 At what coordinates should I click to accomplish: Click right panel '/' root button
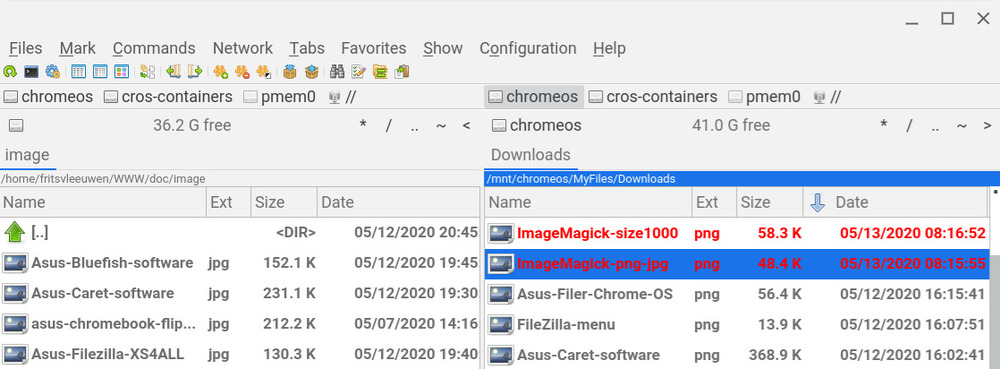909,126
